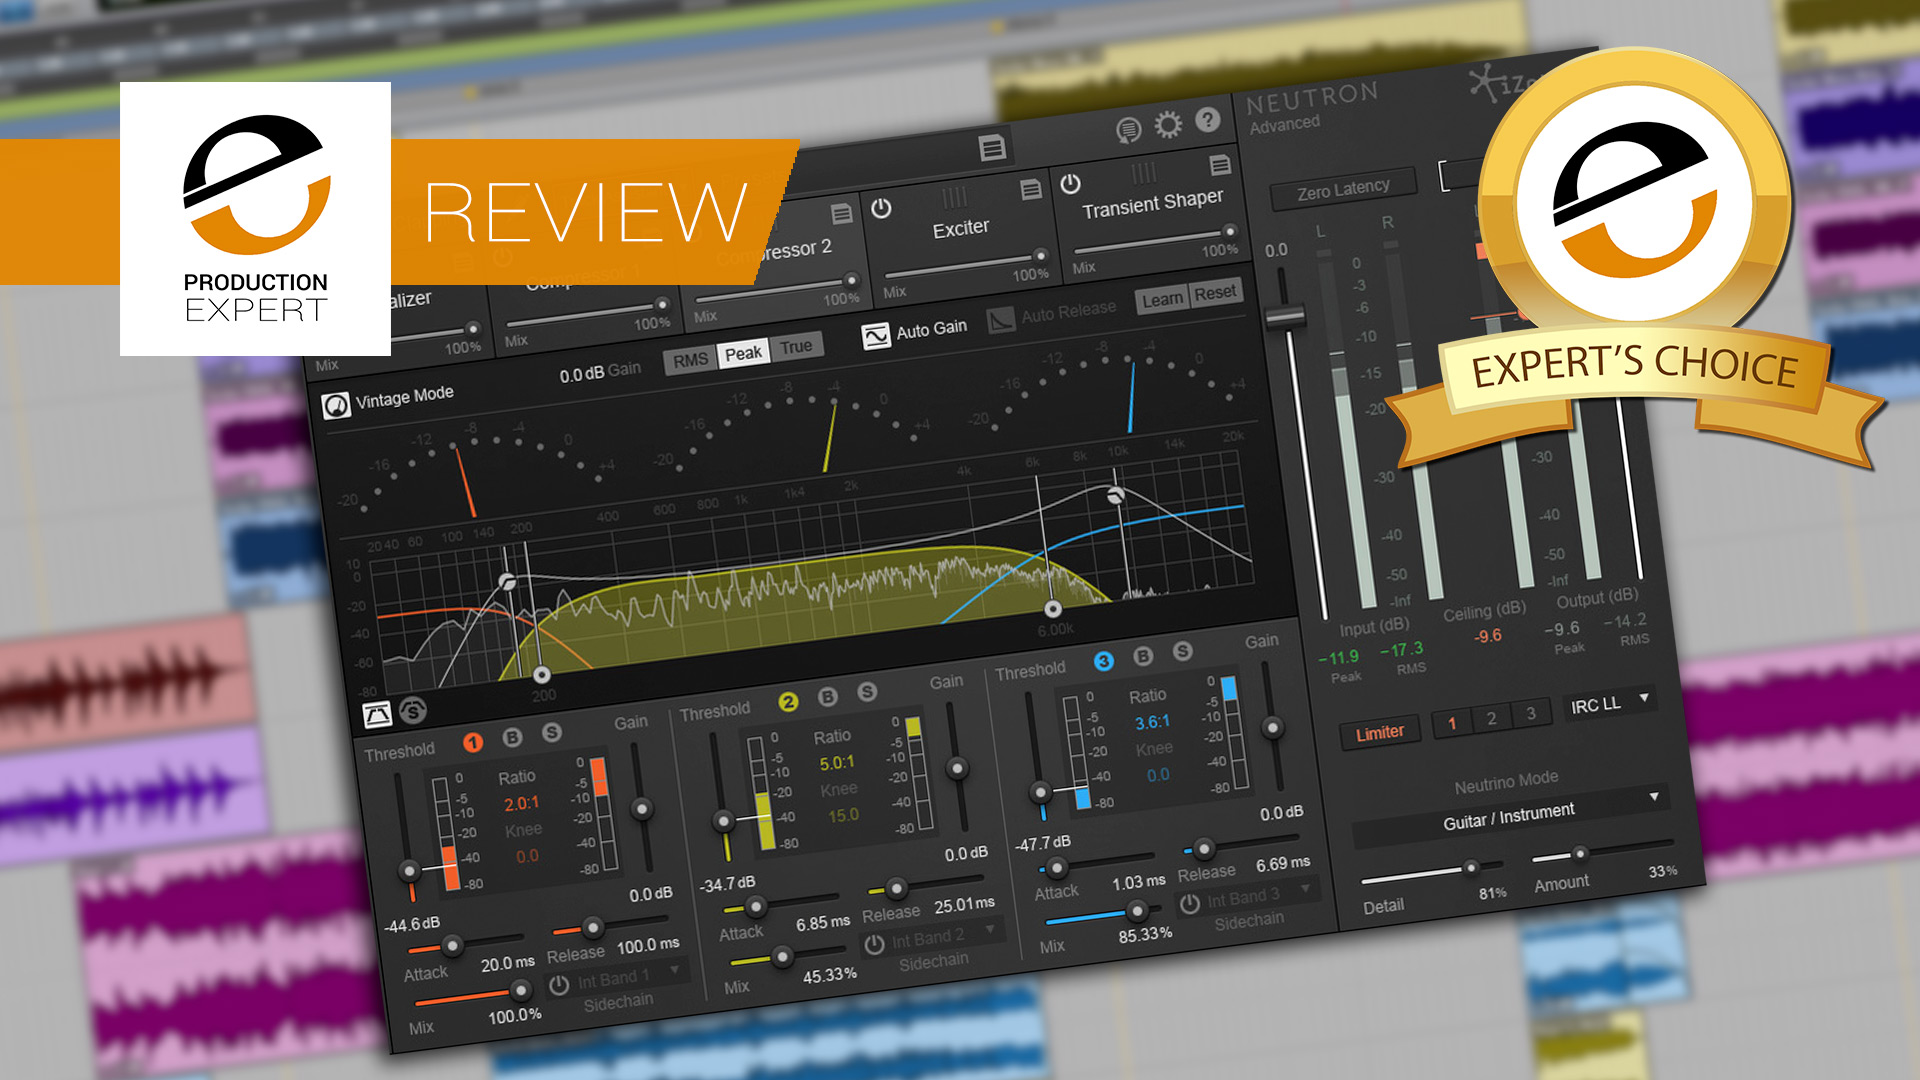This screenshot has height=1080, width=1920.
Task: Toggle the Exciter module power button
Action: click(881, 208)
